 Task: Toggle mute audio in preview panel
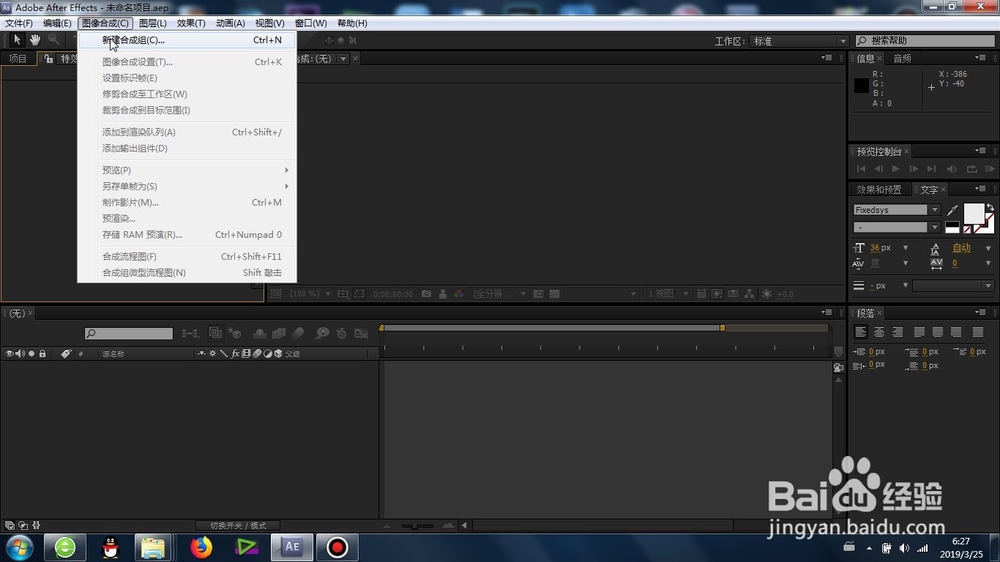coord(952,169)
